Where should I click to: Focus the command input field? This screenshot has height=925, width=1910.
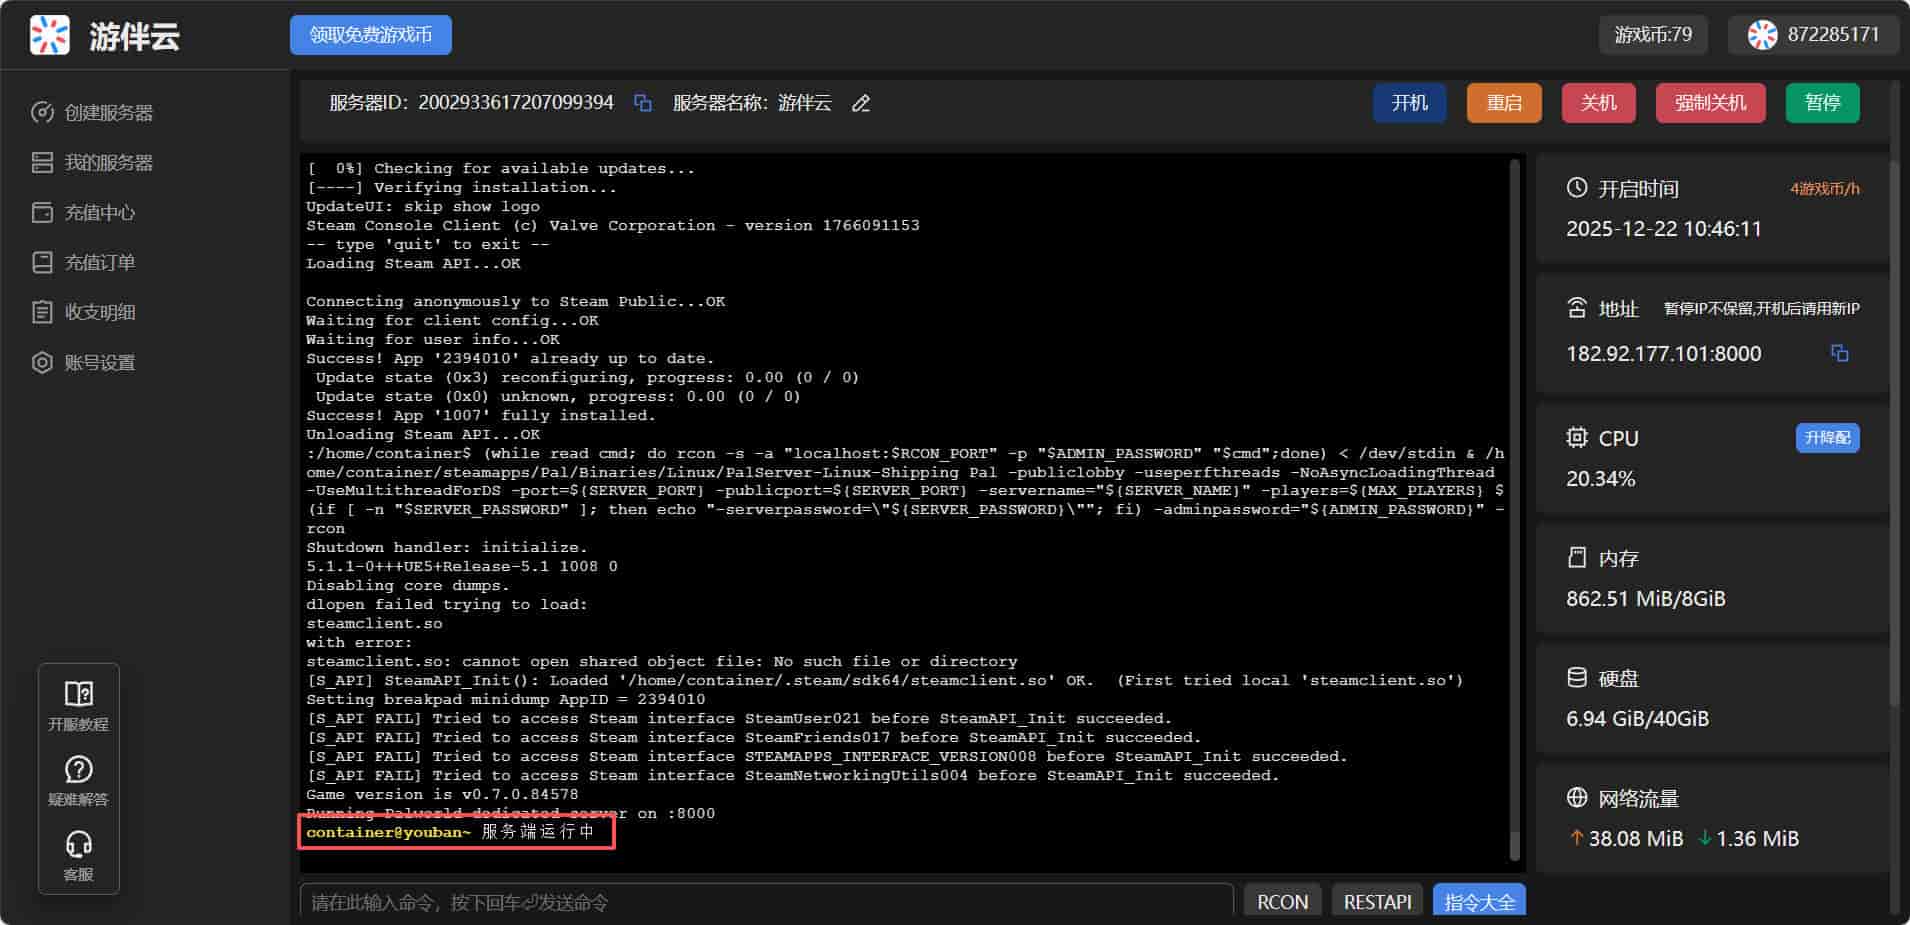[x=765, y=902]
